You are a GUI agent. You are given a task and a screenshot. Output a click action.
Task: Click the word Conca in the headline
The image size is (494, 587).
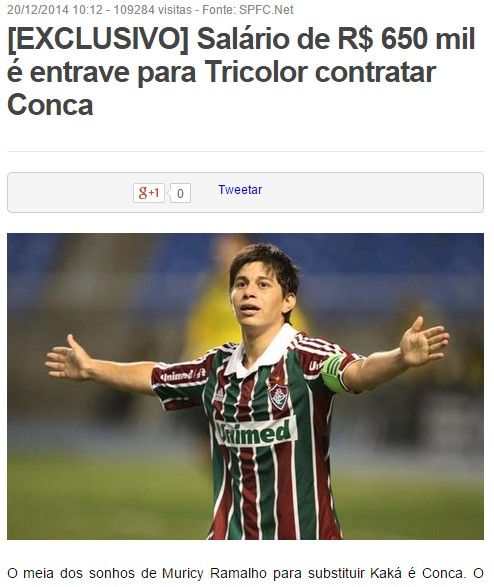[50, 105]
